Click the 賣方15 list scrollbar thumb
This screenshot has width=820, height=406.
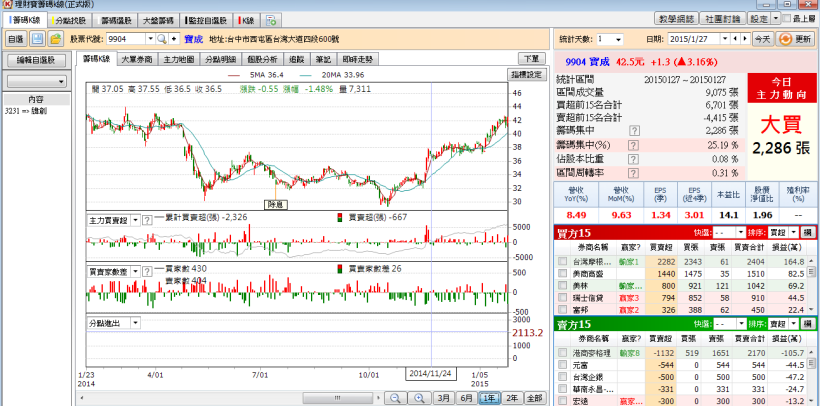[811, 361]
